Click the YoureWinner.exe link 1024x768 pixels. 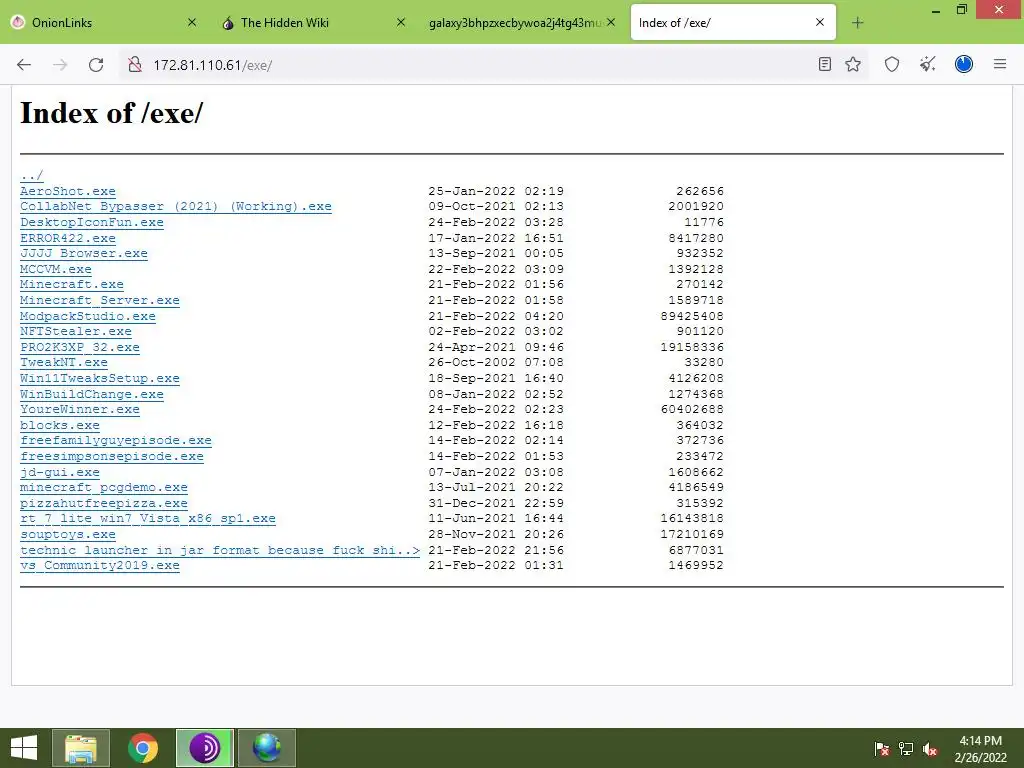coord(80,409)
